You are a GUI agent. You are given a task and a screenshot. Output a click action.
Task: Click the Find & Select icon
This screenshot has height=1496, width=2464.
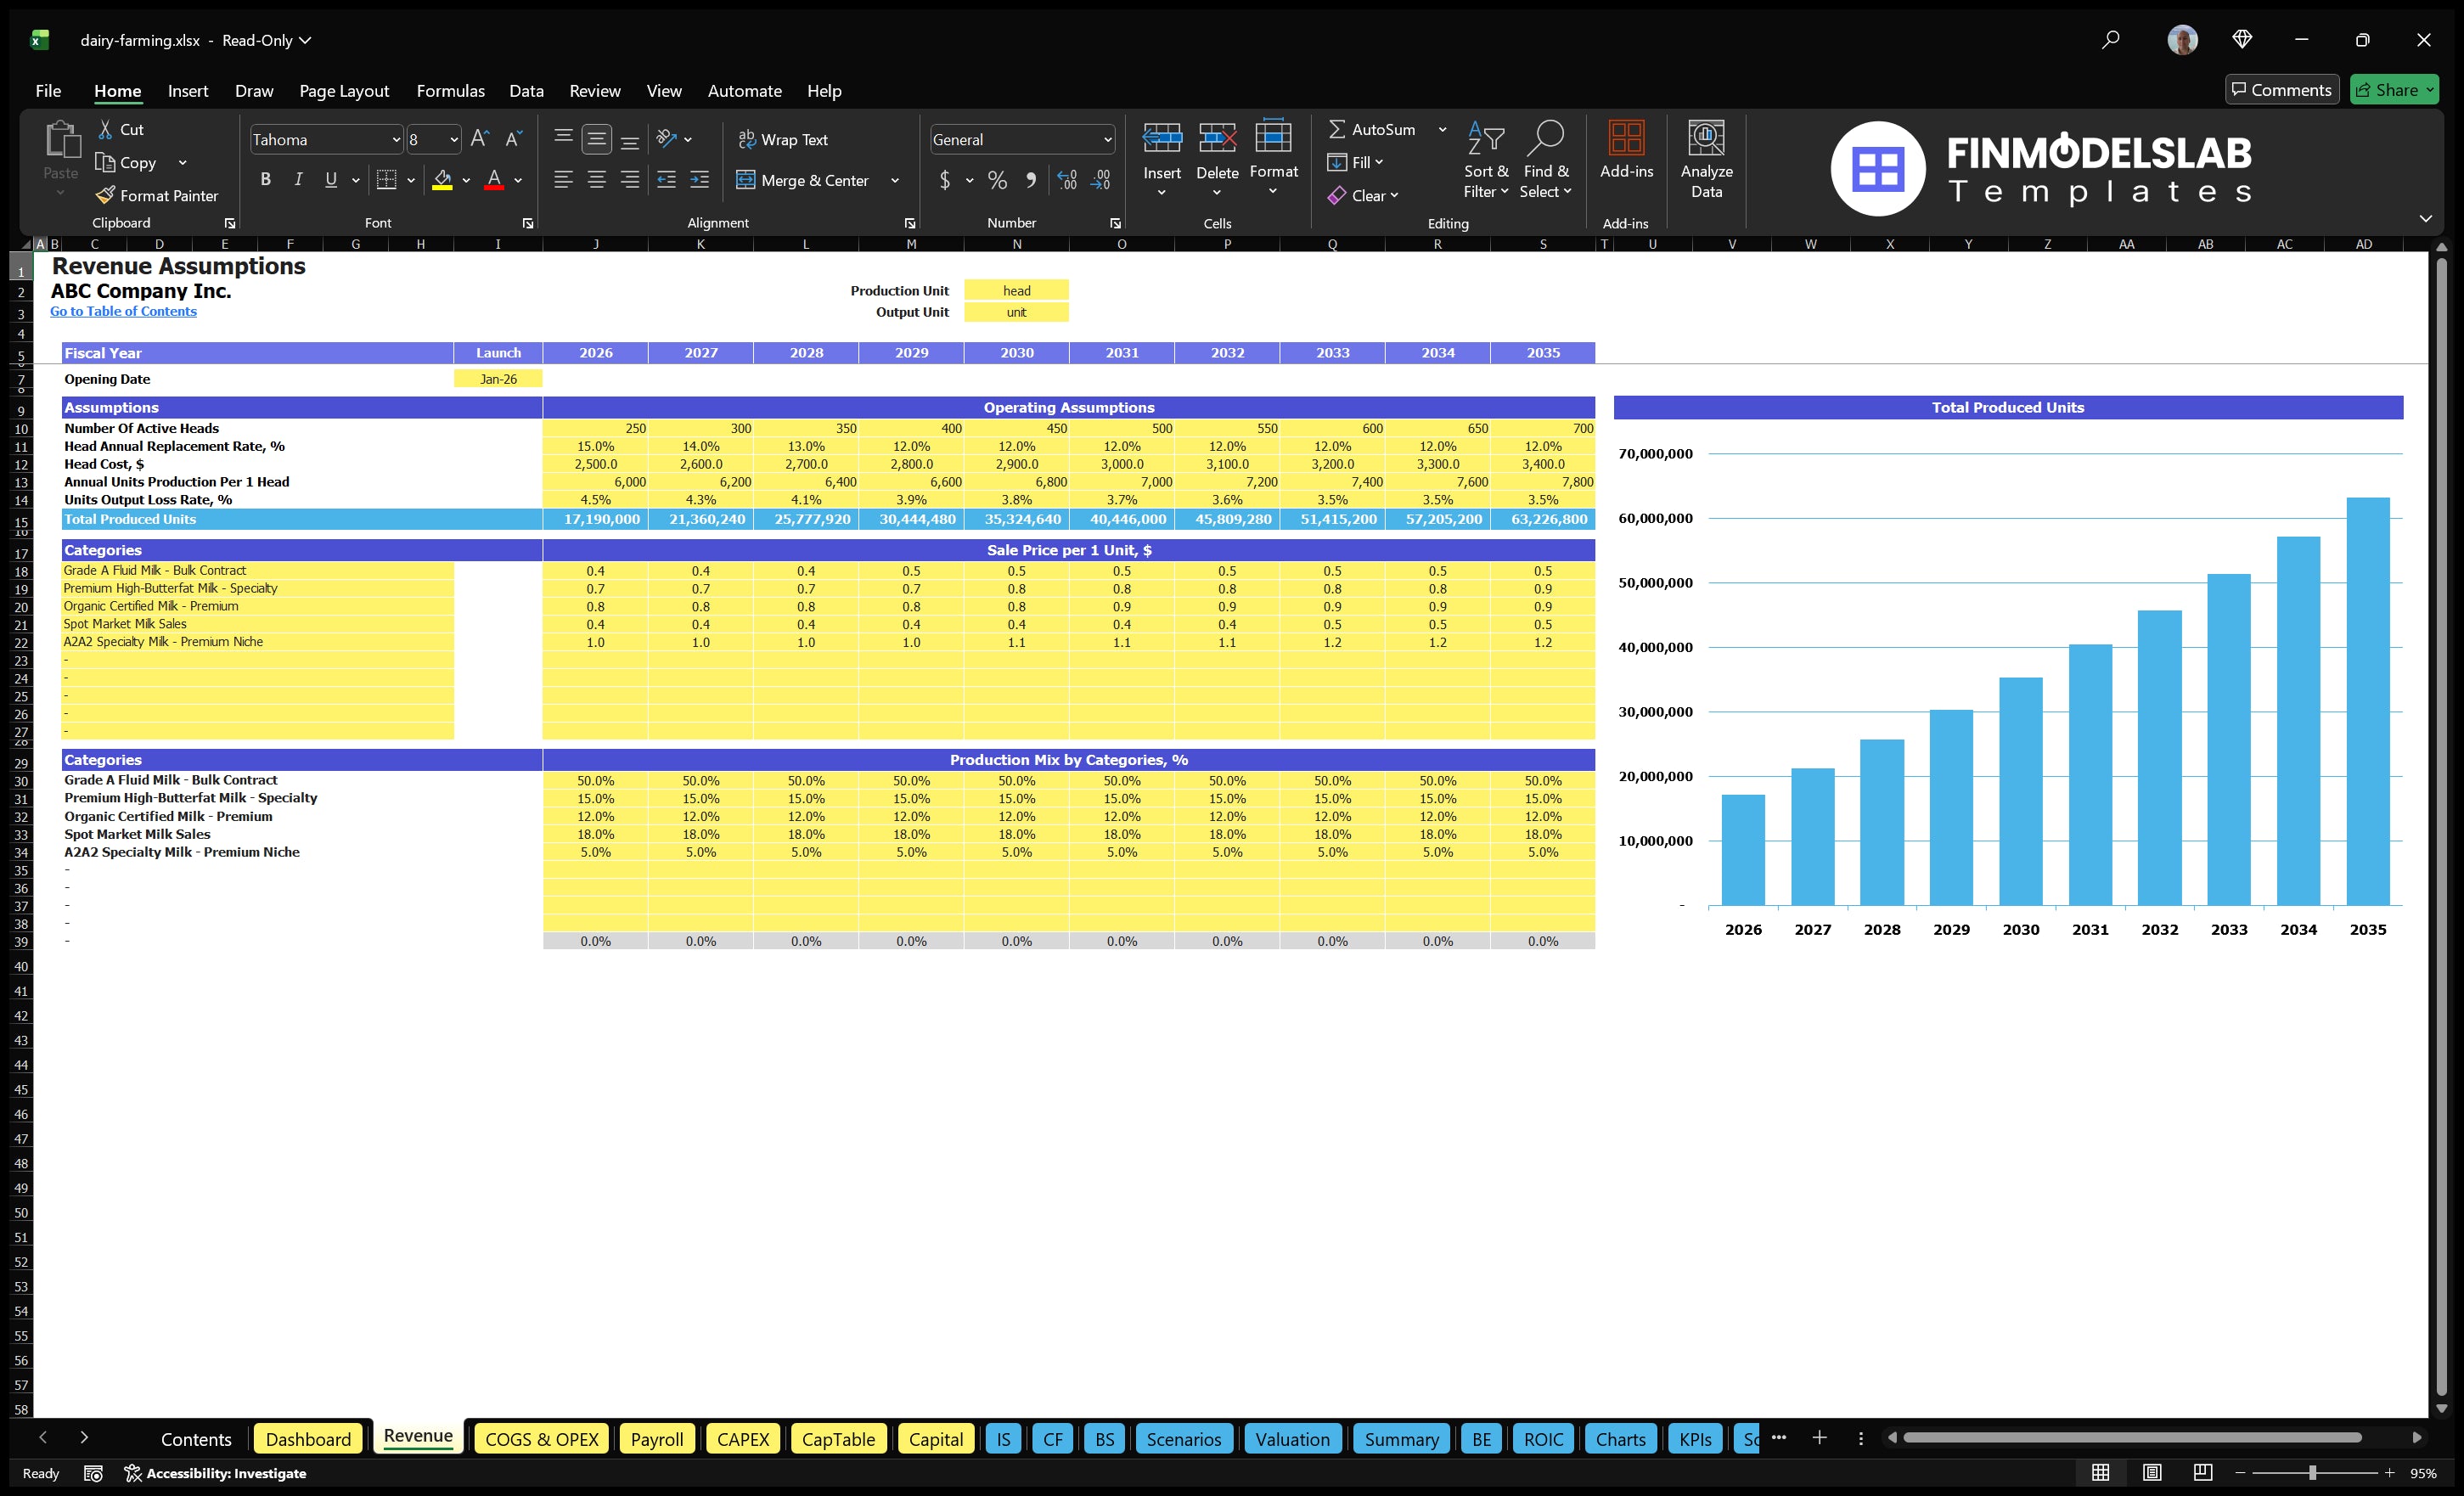(1546, 160)
